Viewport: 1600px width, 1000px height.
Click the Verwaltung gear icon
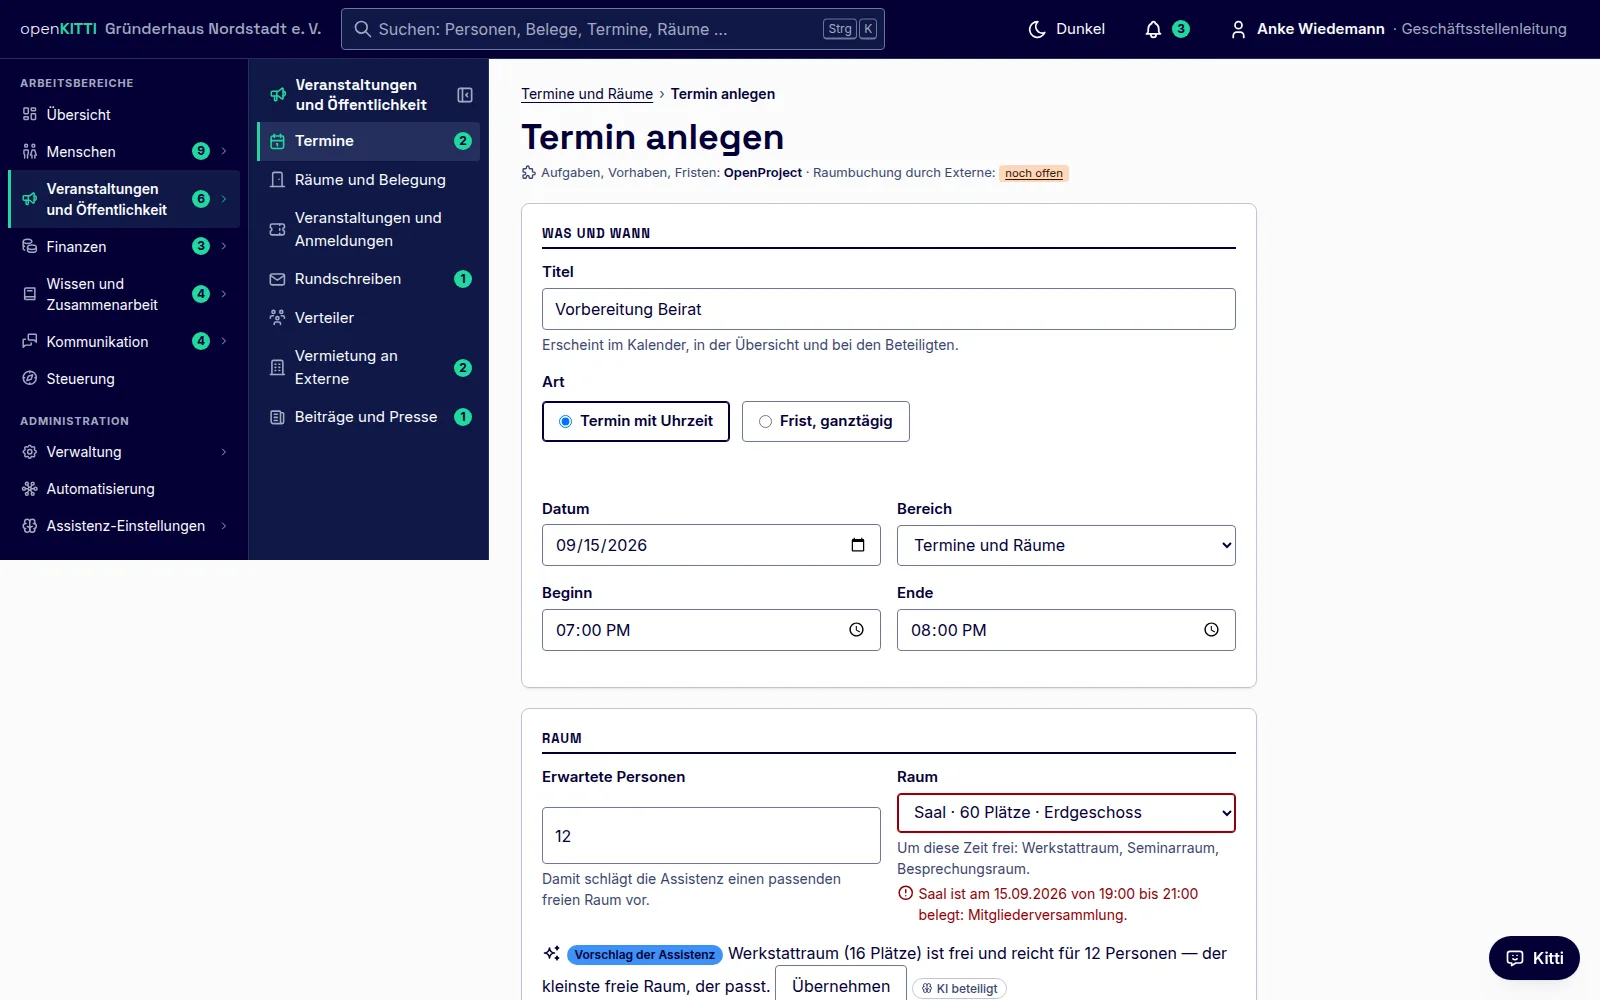pyautogui.click(x=30, y=451)
